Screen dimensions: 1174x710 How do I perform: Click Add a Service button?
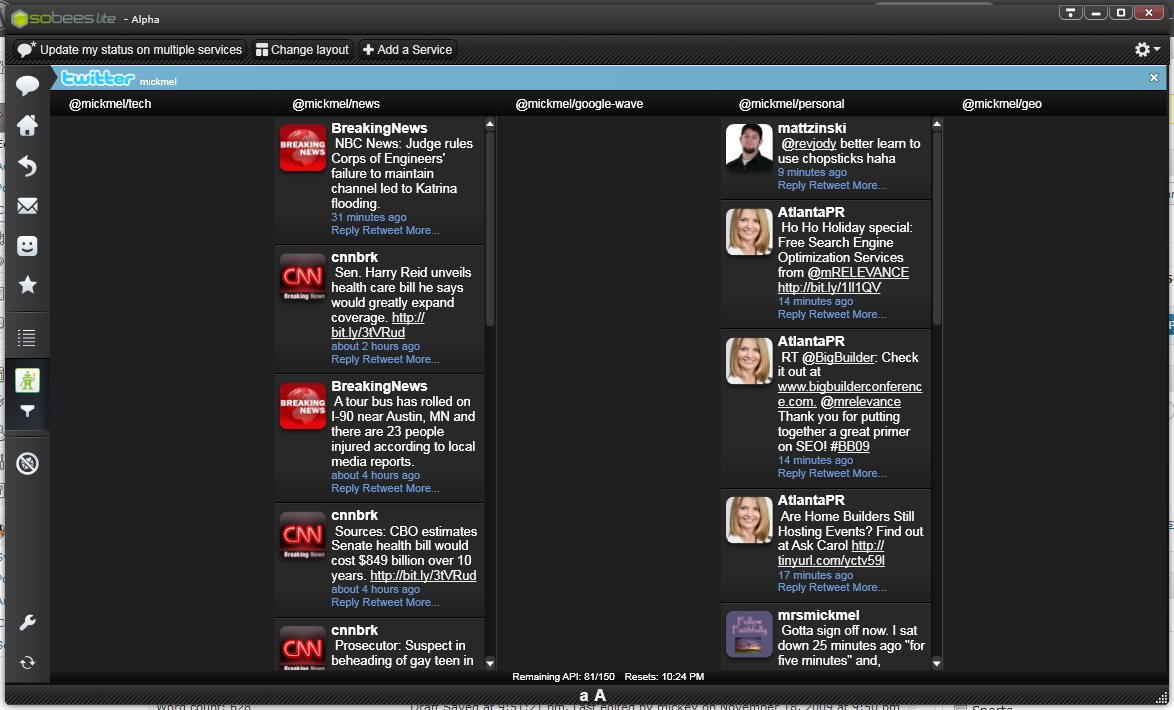point(407,49)
